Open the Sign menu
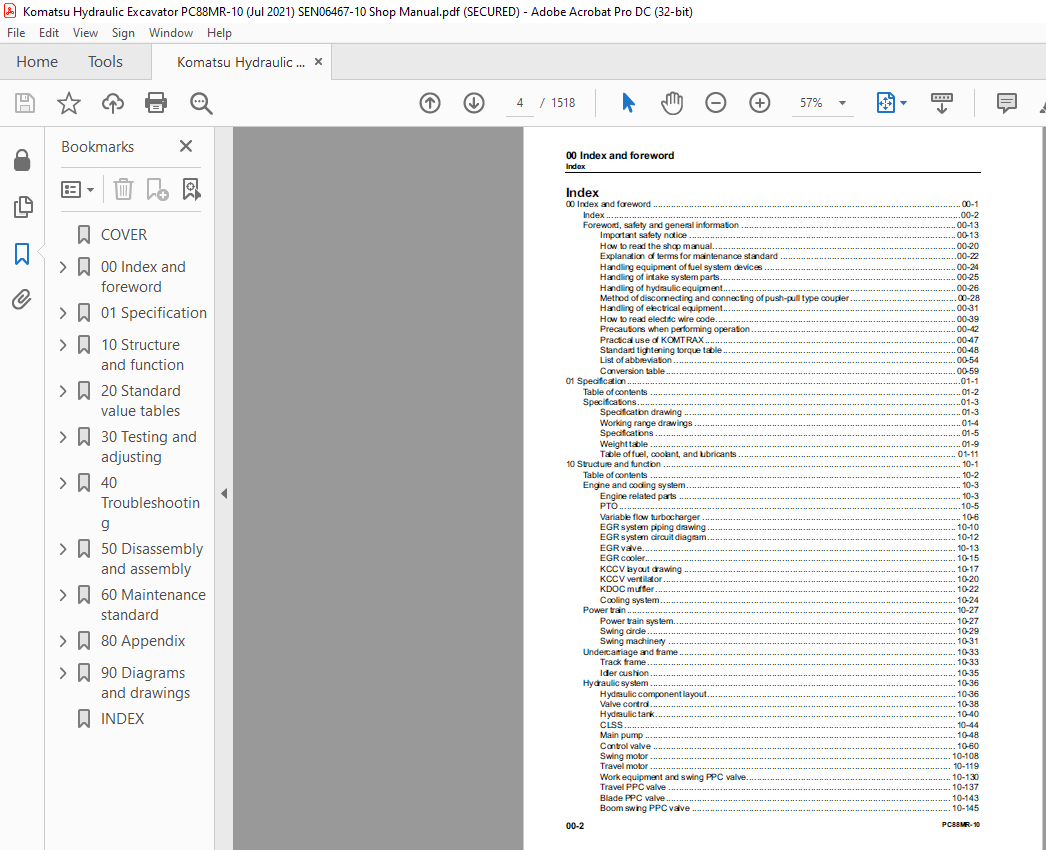Image resolution: width=1046 pixels, height=850 pixels. [123, 33]
